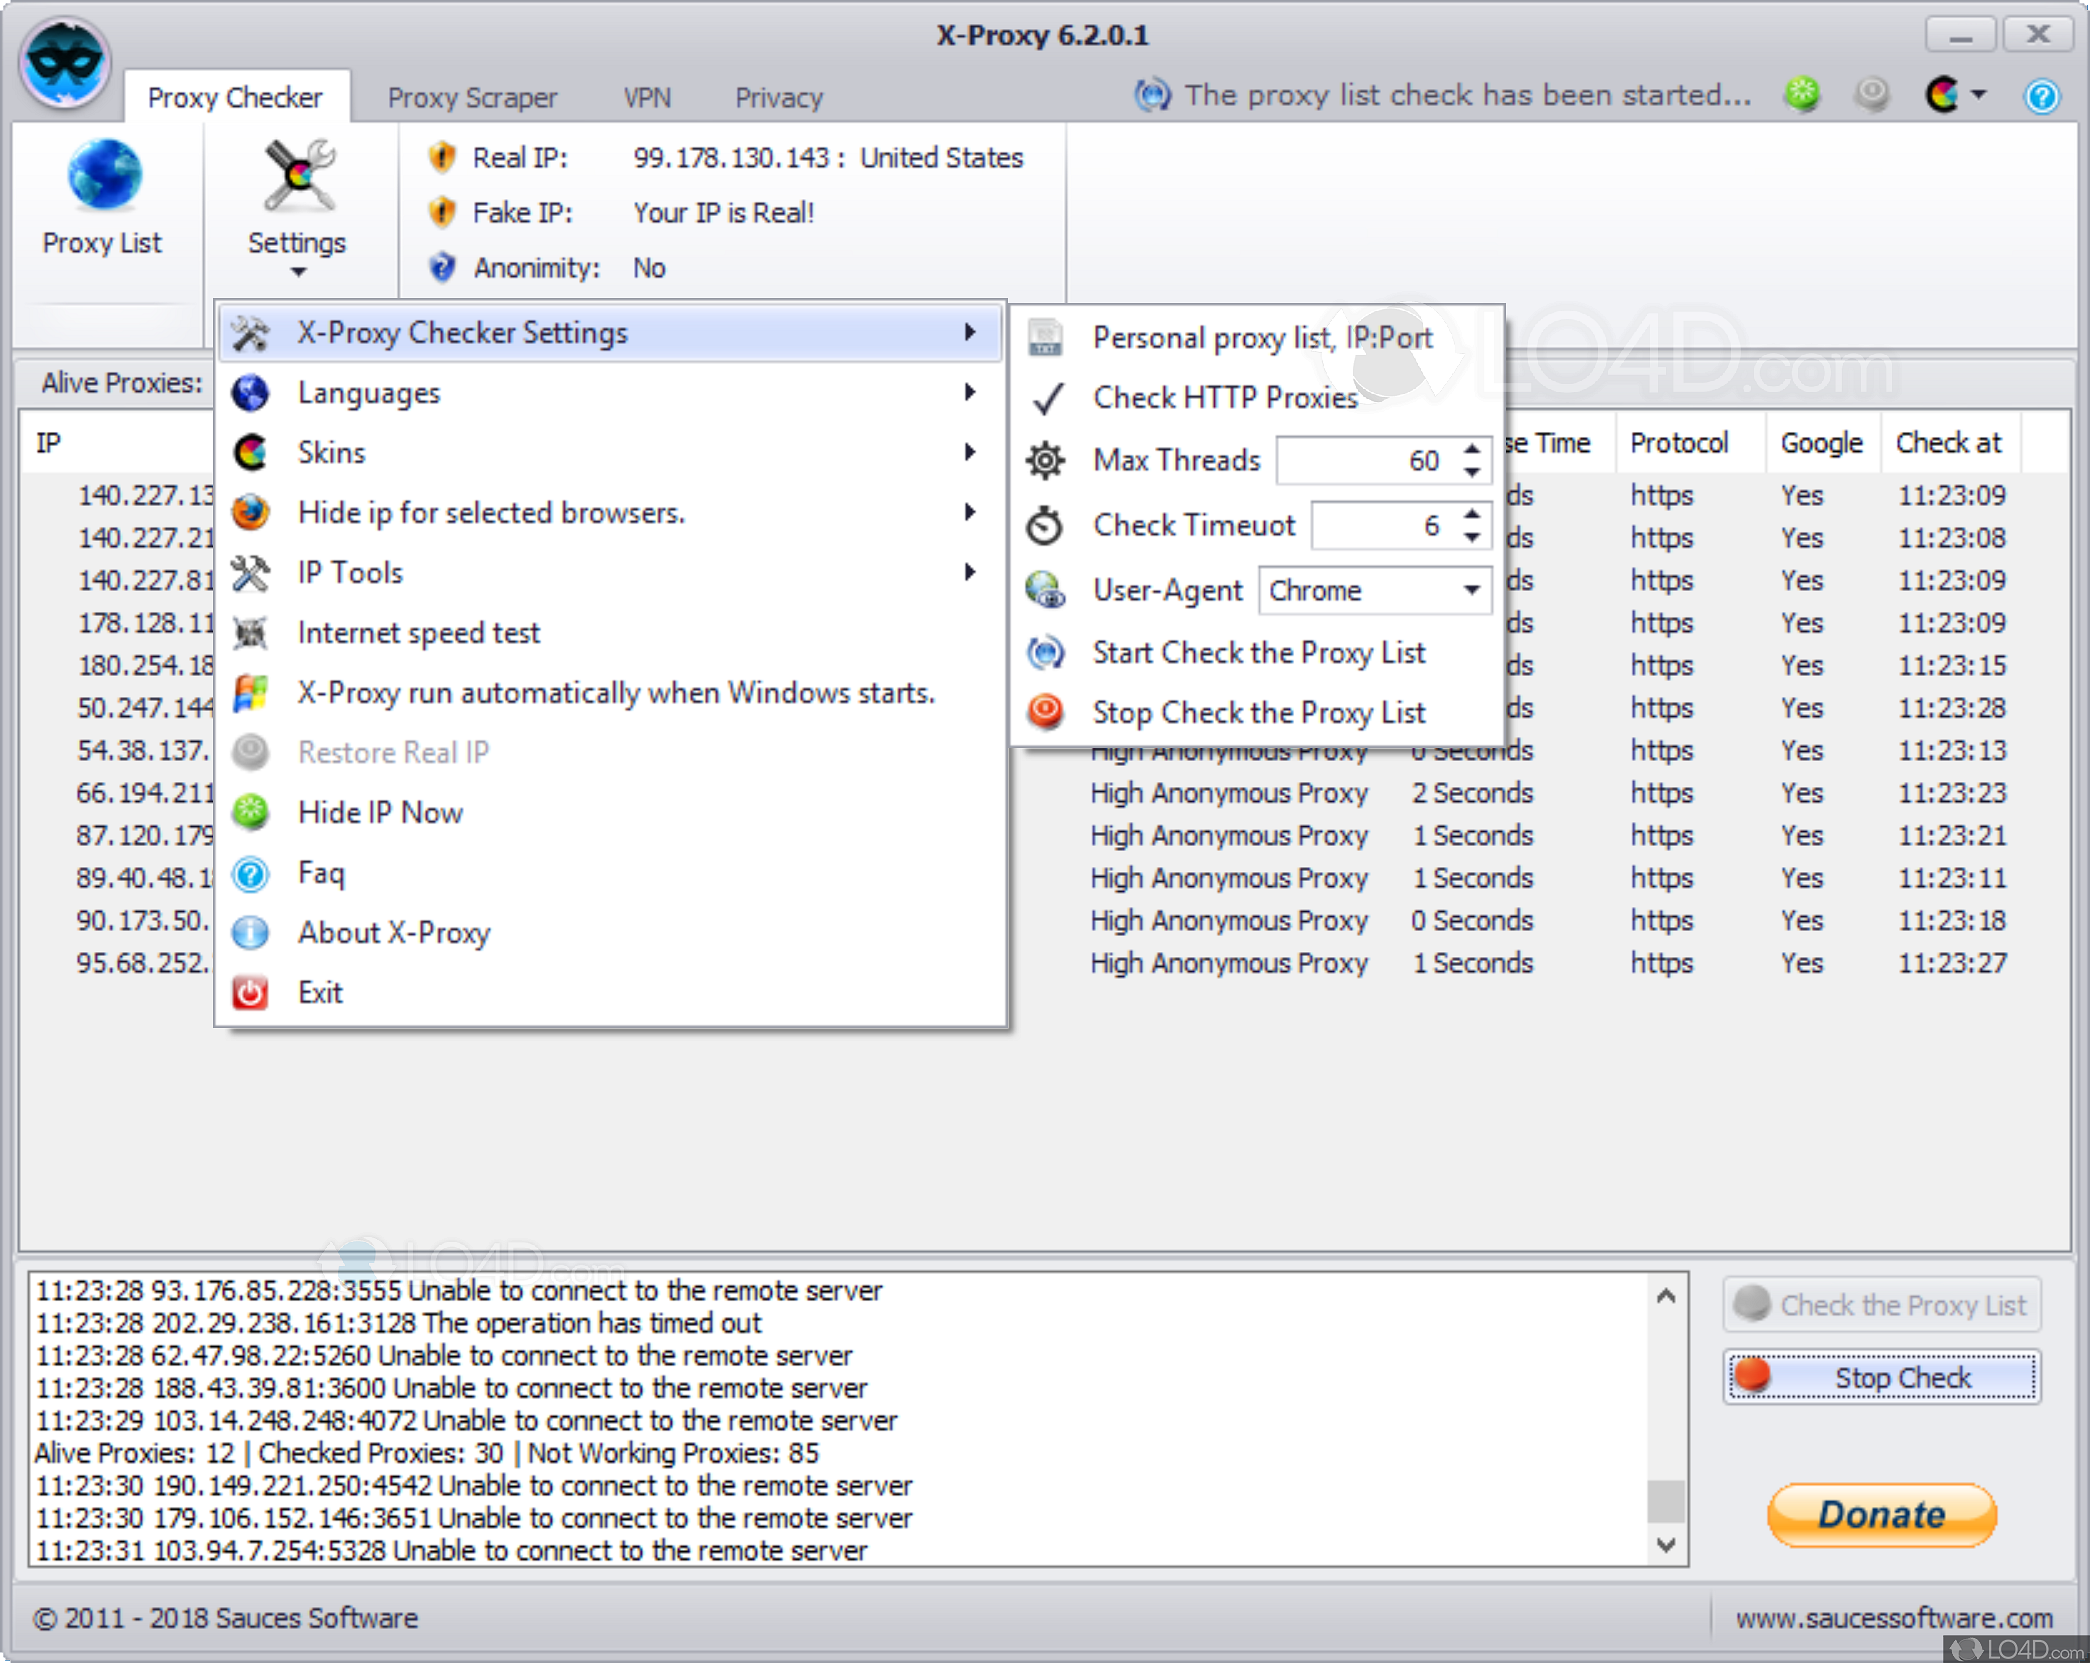Click the Donate button
This screenshot has width=2090, height=1663.
point(1881,1514)
